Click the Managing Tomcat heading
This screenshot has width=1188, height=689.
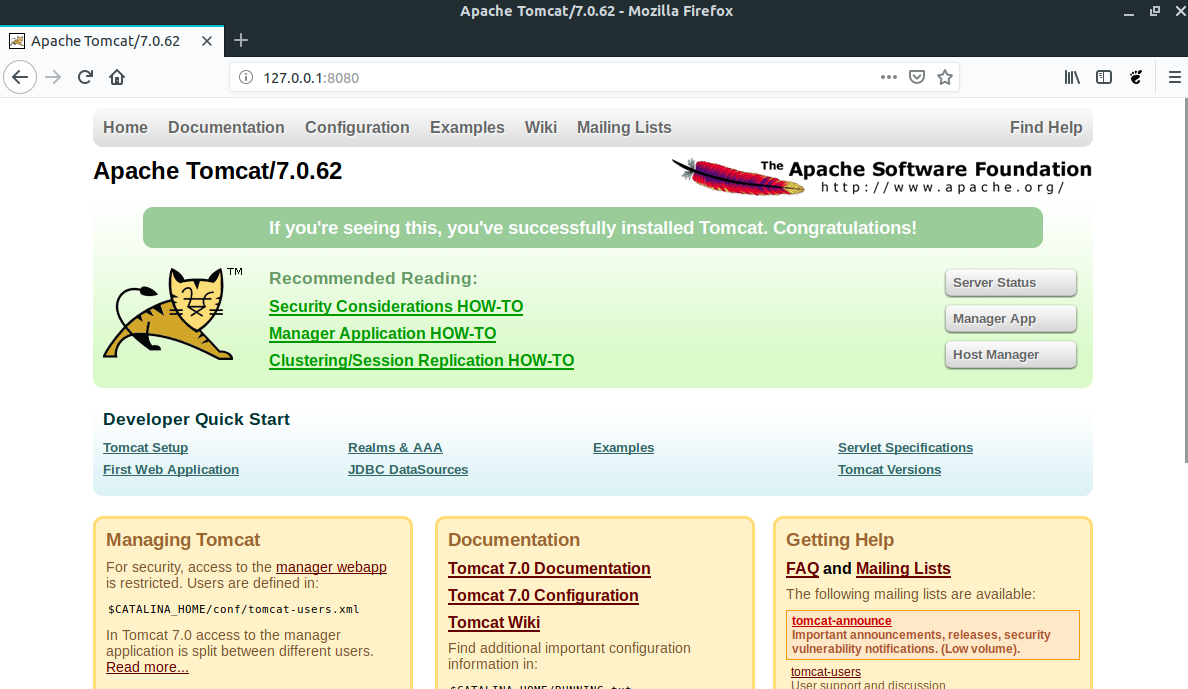[x=183, y=540]
